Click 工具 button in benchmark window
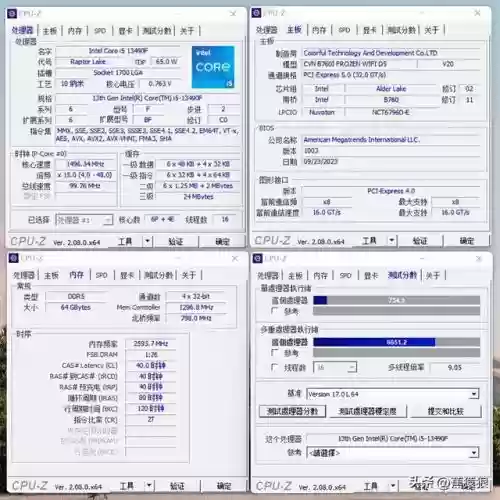This screenshot has height=500, width=500. coord(371,486)
